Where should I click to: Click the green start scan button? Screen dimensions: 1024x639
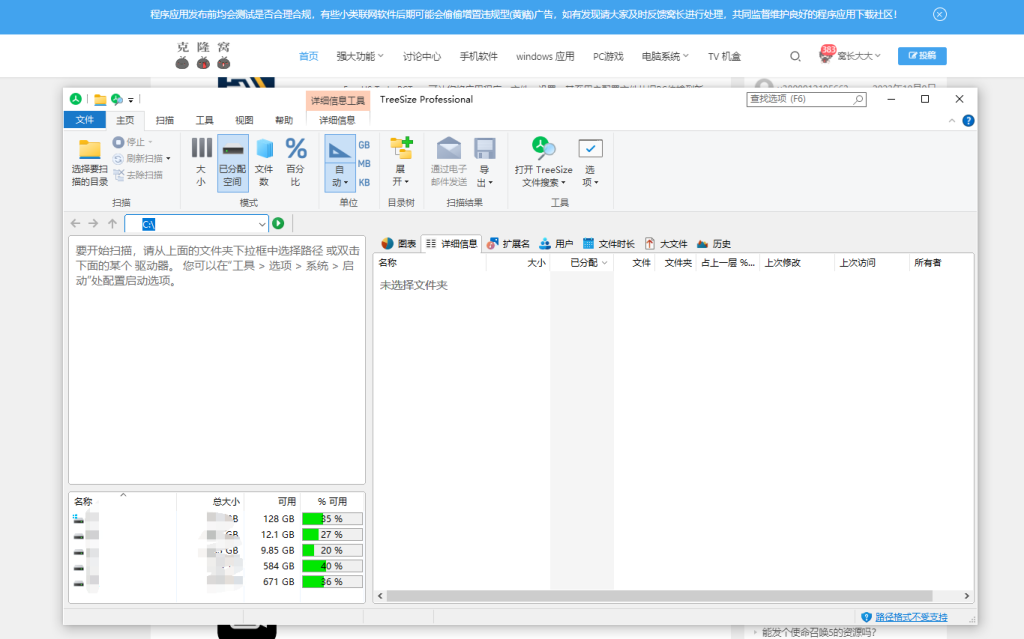click(278, 223)
